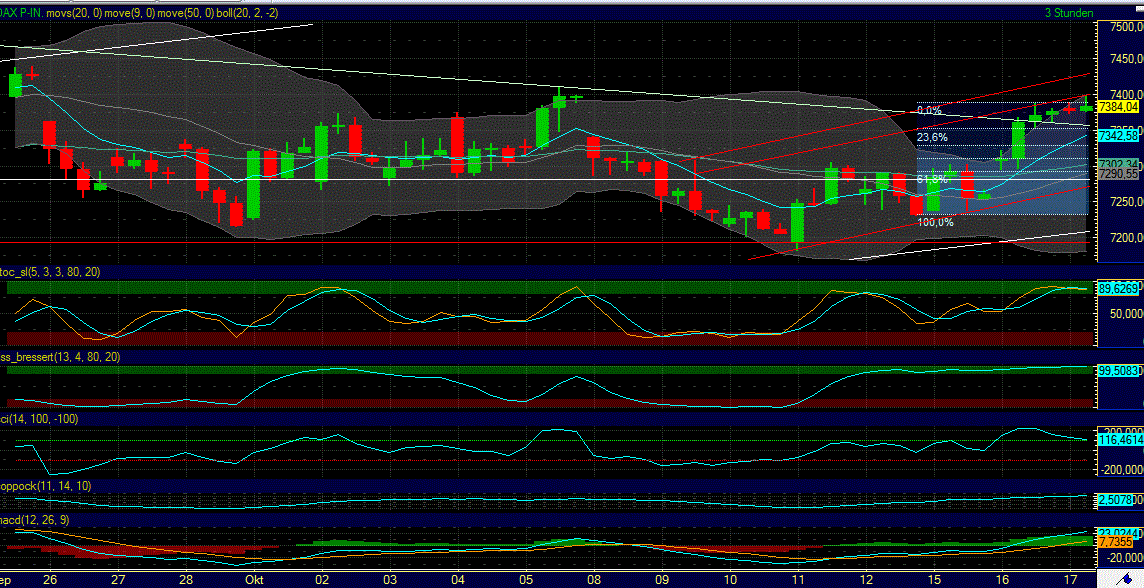Select the macd(12, 26, 9) pane label
Viewport: 1144px width, 588px height.
pos(33,521)
